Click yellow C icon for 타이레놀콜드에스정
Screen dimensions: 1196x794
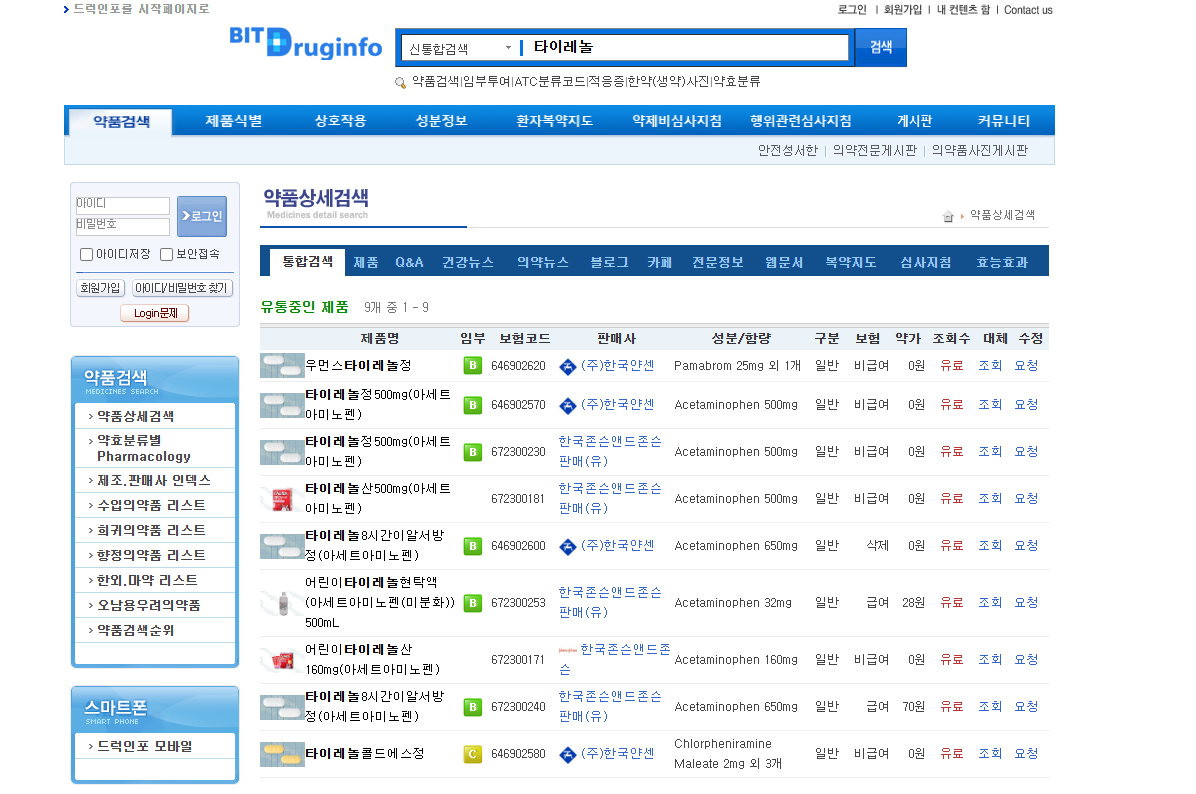pos(473,754)
